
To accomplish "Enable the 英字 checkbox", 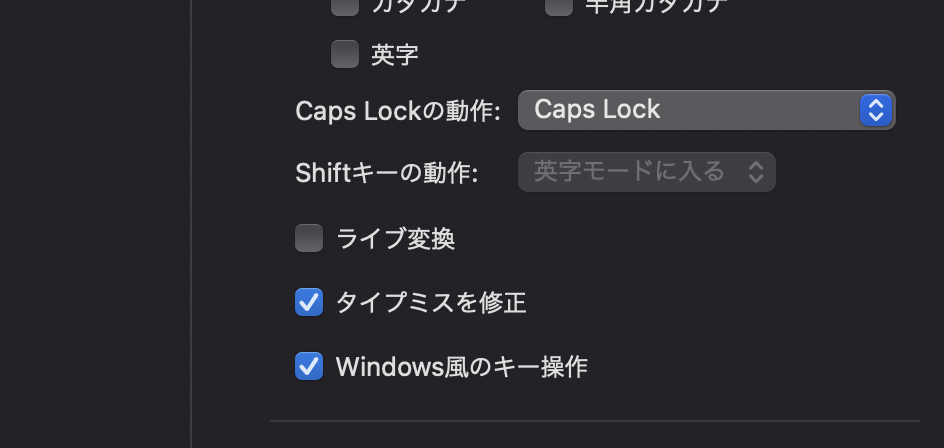I will (x=345, y=54).
